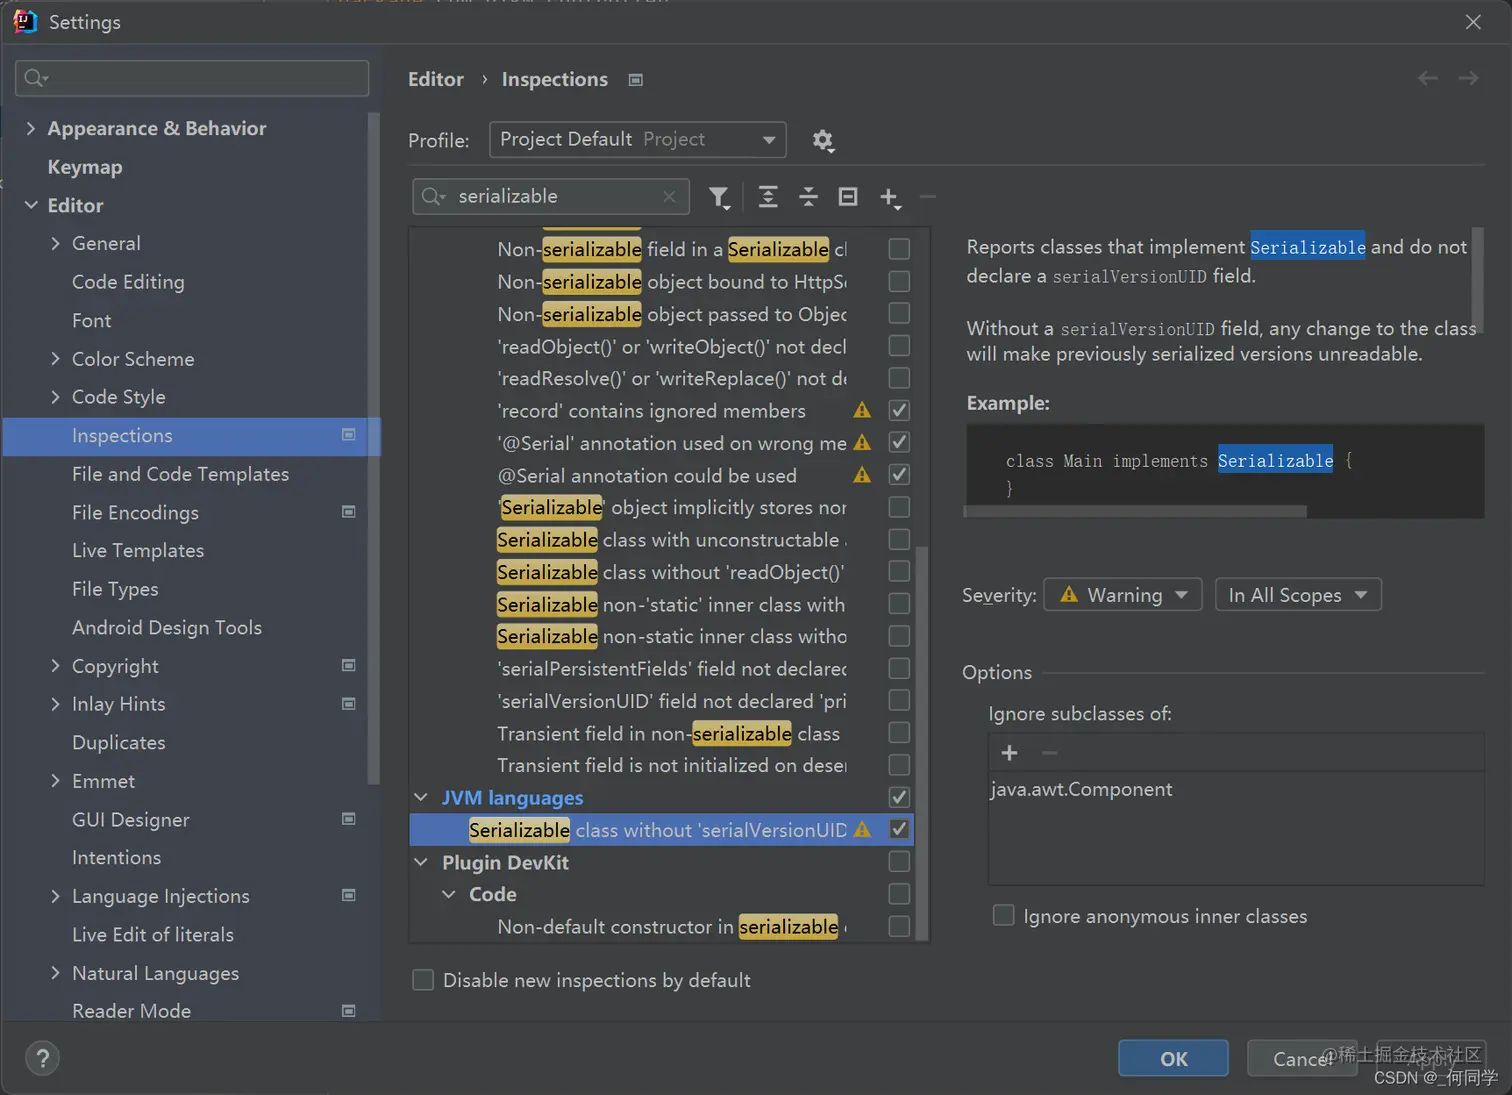Close the Settings dialog with the X
1512x1095 pixels.
[1473, 22]
